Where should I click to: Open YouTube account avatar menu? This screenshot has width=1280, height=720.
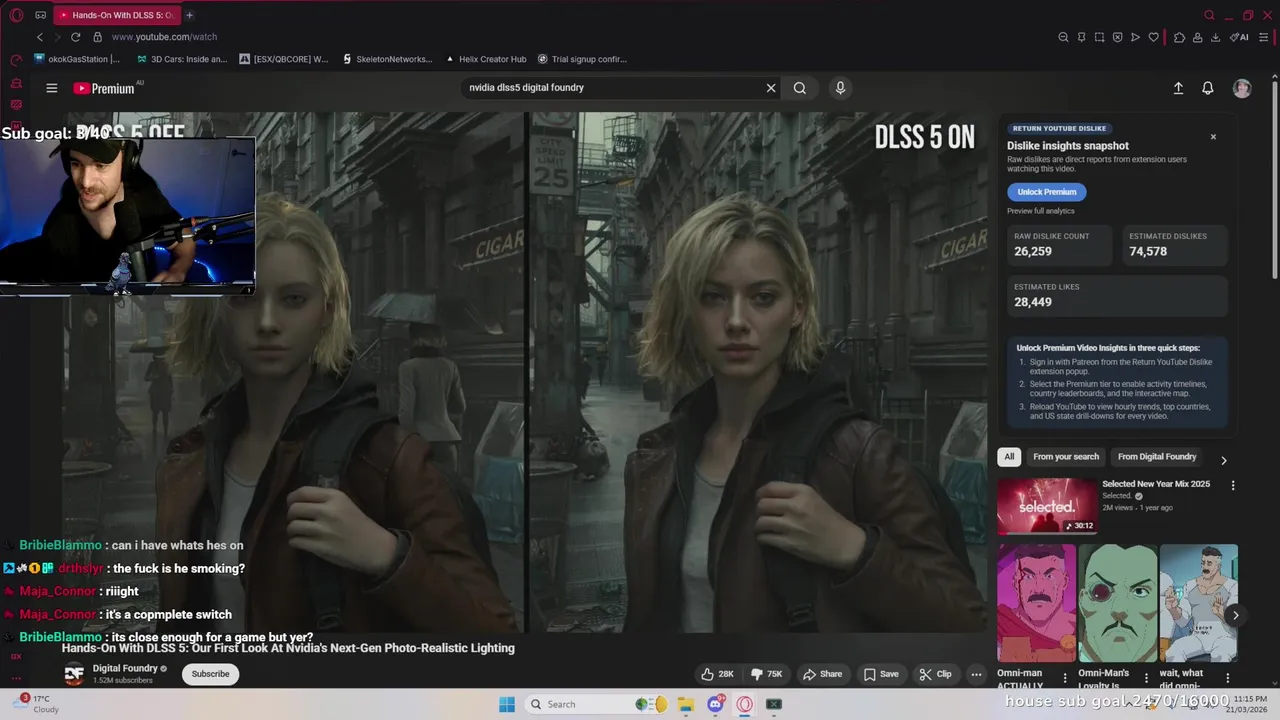1242,88
